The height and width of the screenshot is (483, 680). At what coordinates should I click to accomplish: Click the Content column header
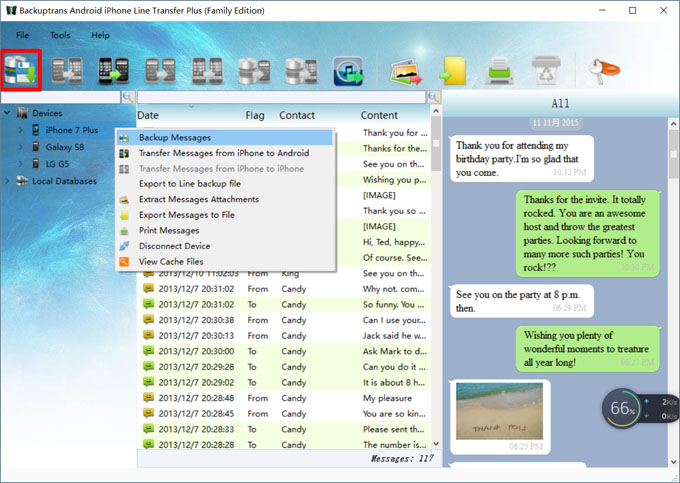coord(379,115)
